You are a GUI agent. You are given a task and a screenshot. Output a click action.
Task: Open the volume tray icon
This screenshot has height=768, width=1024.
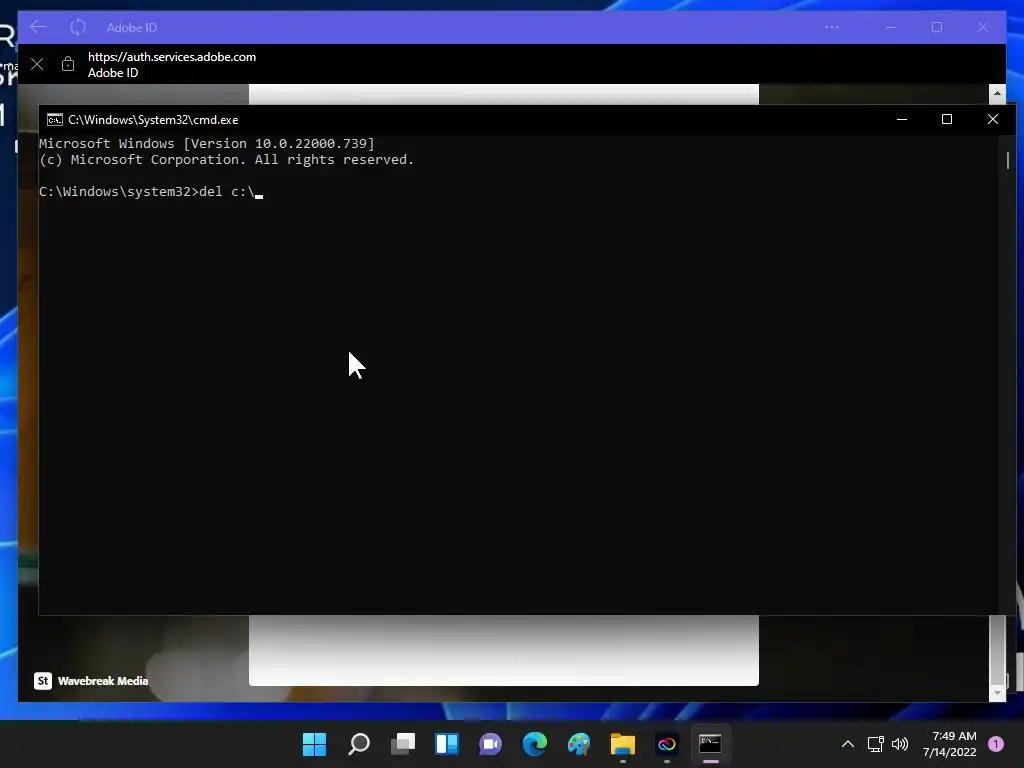[900, 744]
